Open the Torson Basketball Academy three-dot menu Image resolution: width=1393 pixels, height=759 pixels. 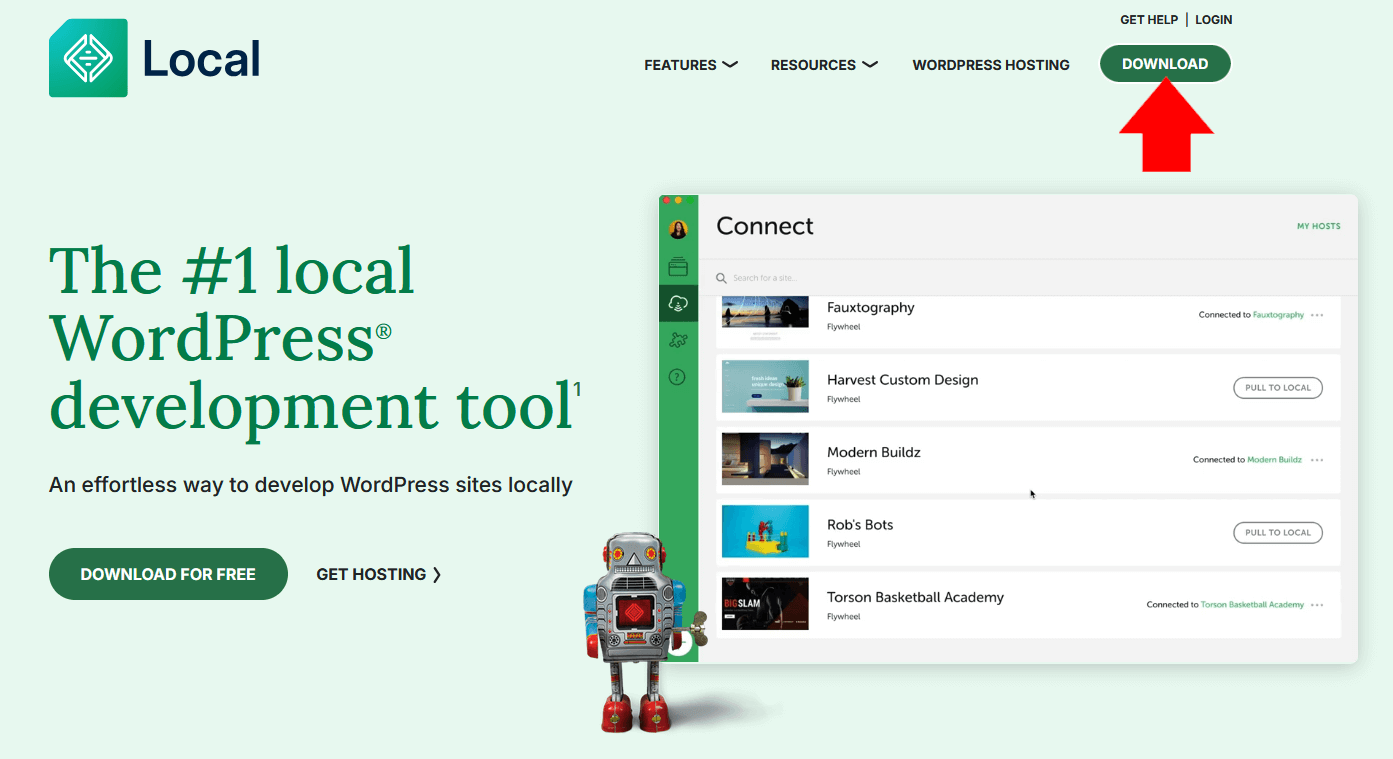tap(1317, 605)
